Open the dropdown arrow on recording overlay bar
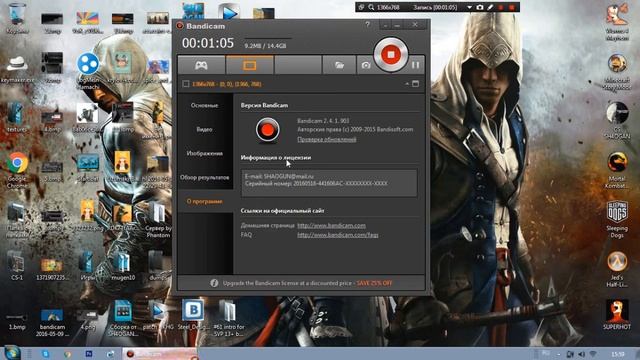The height and width of the screenshot is (360, 640). tap(469, 7)
